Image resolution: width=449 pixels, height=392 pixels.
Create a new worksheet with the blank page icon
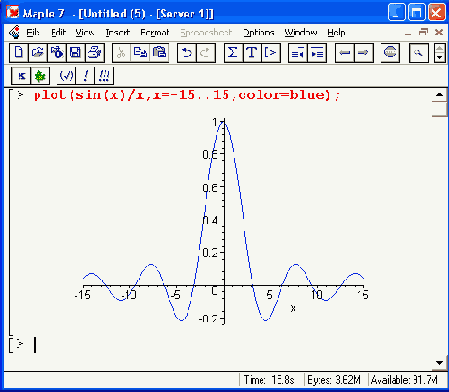pyautogui.click(x=19, y=53)
